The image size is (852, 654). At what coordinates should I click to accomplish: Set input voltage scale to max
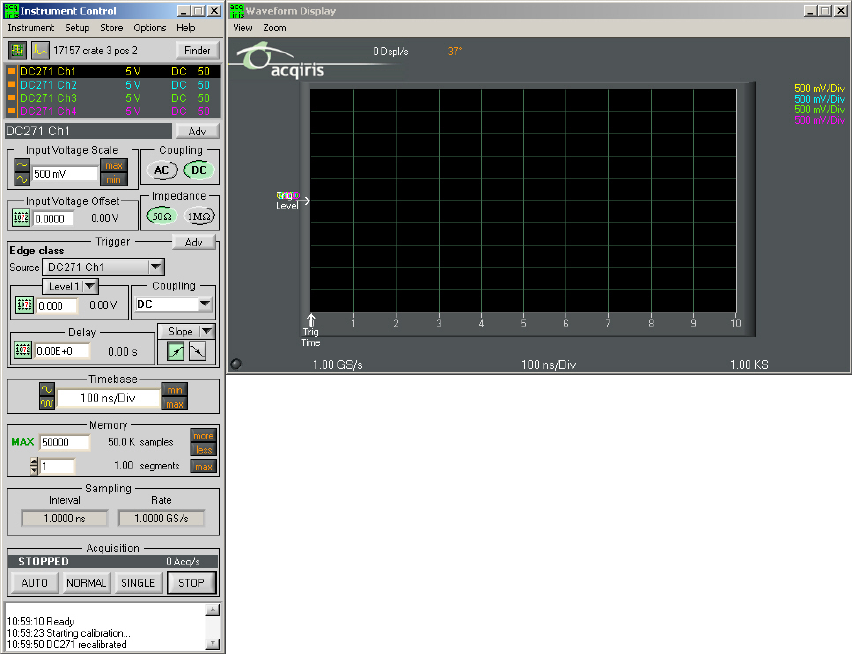[x=114, y=166]
